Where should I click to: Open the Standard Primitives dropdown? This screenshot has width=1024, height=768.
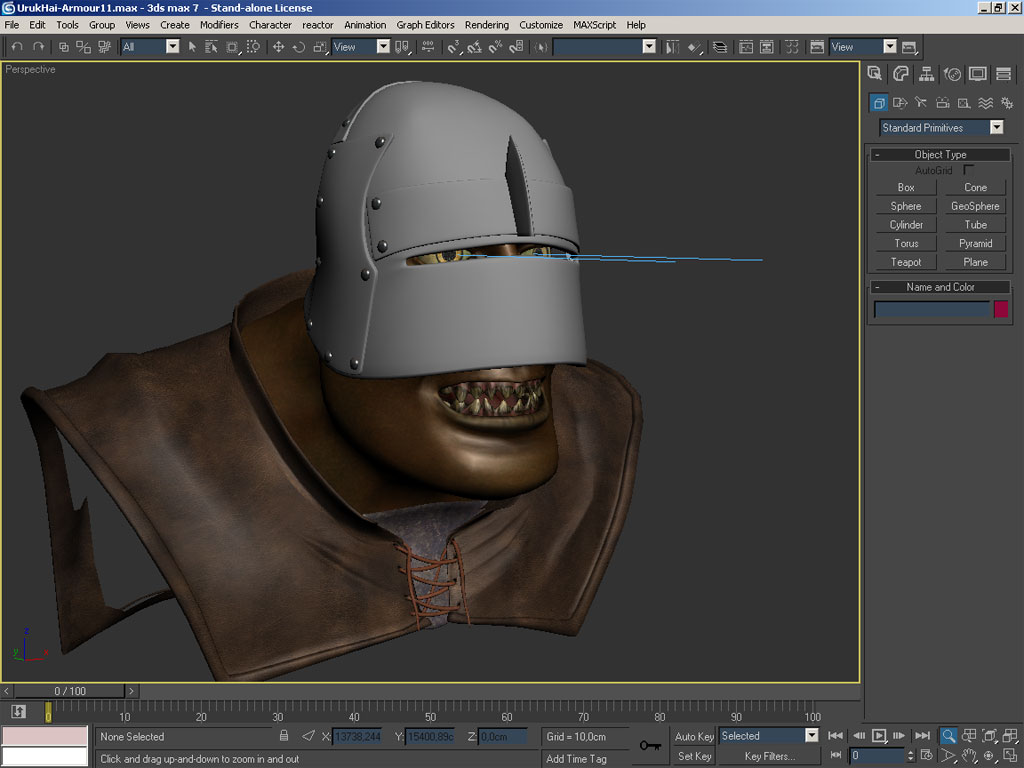[996, 128]
